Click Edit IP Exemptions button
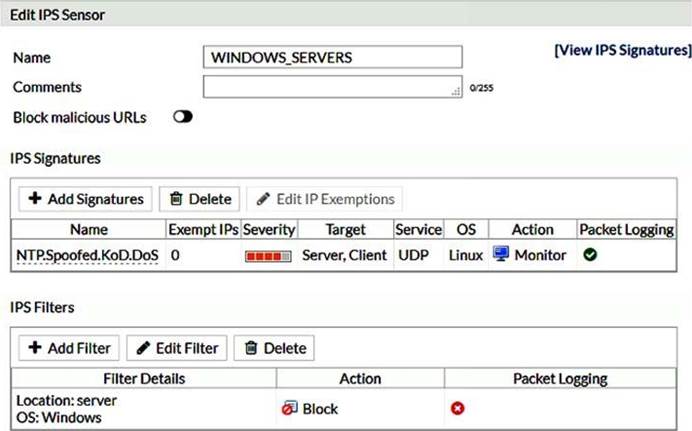Viewport: 692px width, 431px height. coord(325,199)
